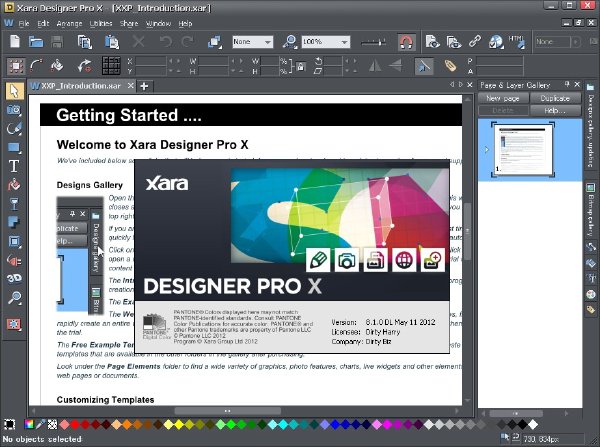Viewport: 600px width, 447px height.
Task: Toggle the lock aspect ratio padlock
Action: click(x=301, y=67)
